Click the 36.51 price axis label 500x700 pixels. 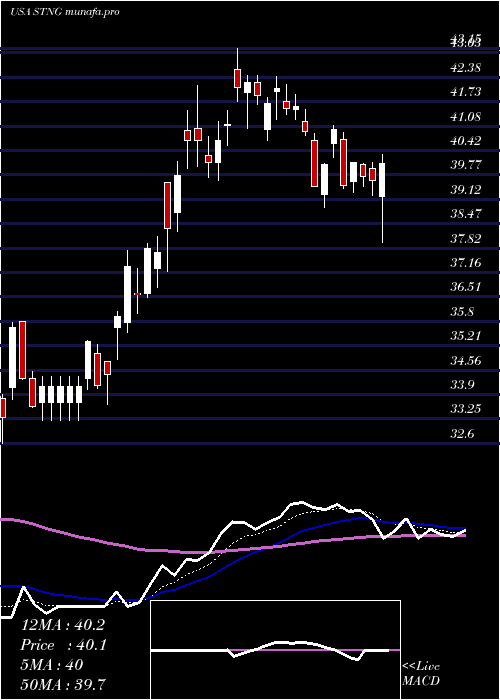click(x=466, y=286)
